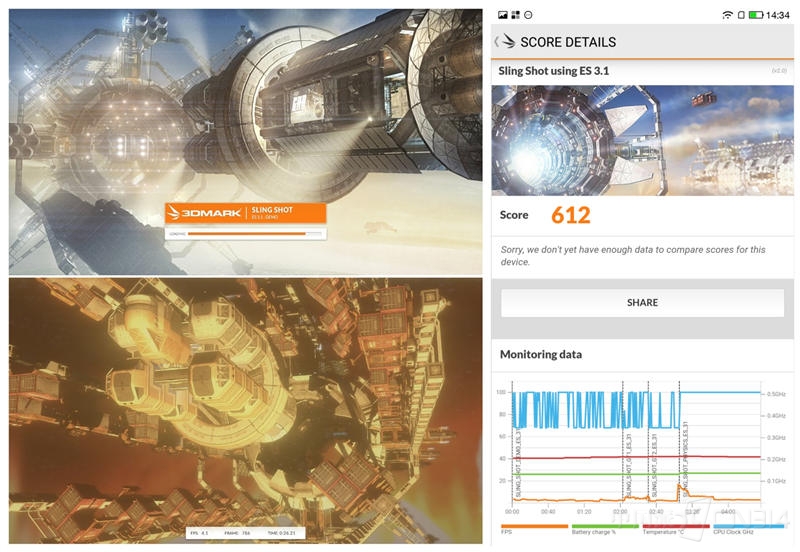Image resolution: width=800 pixels, height=552 pixels.
Task: Tap the Monitoring data heading
Action: [541, 354]
